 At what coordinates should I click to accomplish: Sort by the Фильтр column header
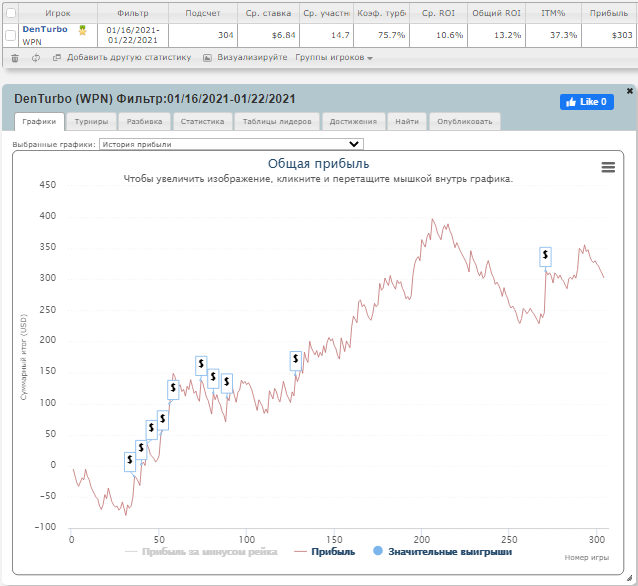(x=133, y=13)
